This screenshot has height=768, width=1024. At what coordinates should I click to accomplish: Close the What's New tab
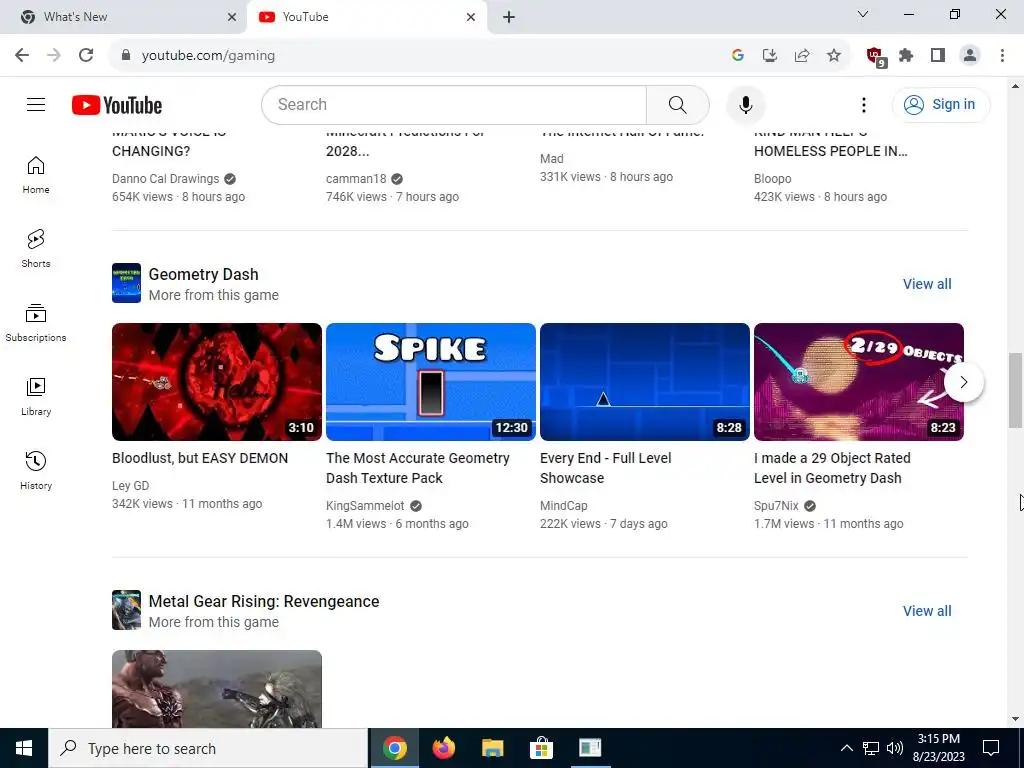coord(232,17)
